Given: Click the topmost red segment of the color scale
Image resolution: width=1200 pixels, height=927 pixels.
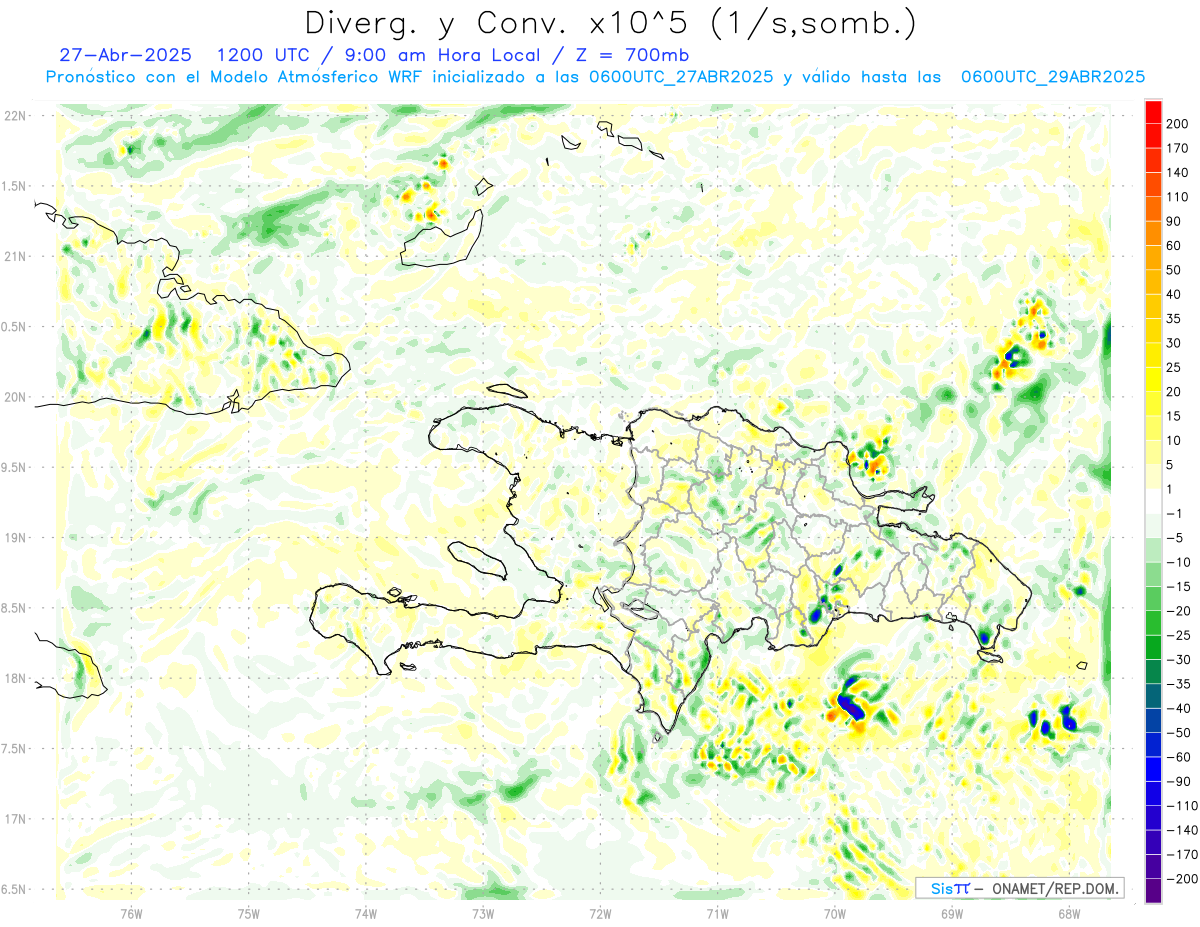Looking at the screenshot, I should 1153,112.
